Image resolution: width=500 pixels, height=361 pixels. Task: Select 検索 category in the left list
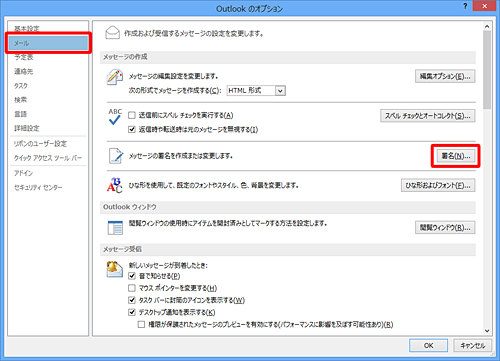tap(20, 100)
